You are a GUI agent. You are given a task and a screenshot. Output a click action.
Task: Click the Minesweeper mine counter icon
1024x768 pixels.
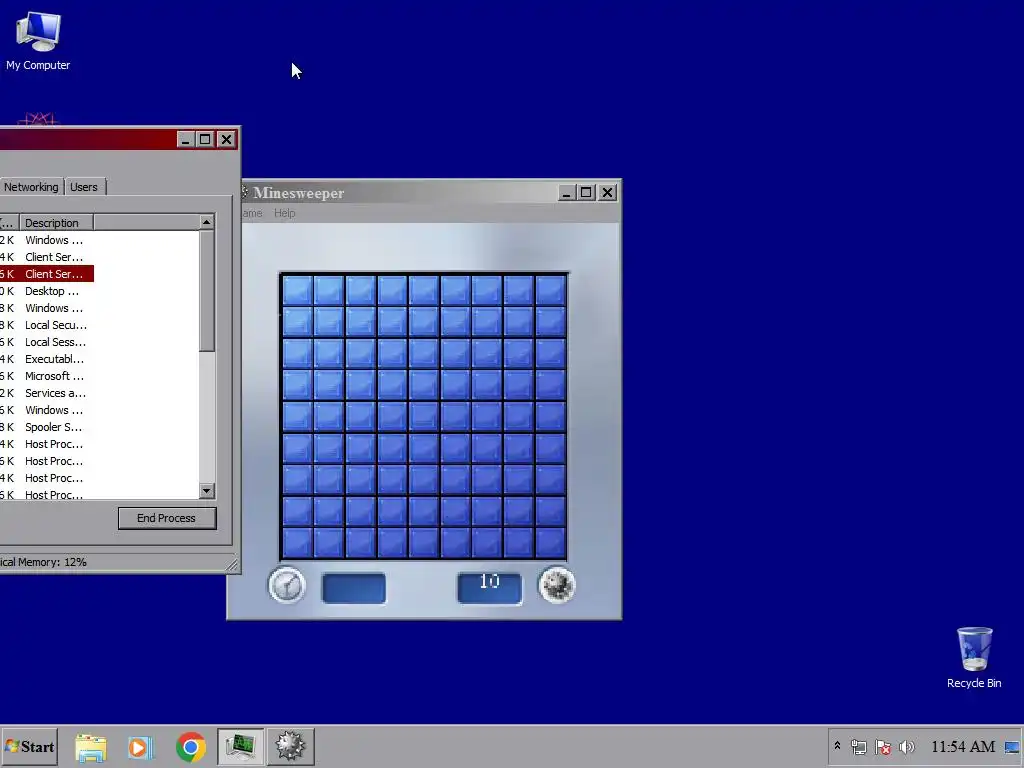(x=556, y=584)
